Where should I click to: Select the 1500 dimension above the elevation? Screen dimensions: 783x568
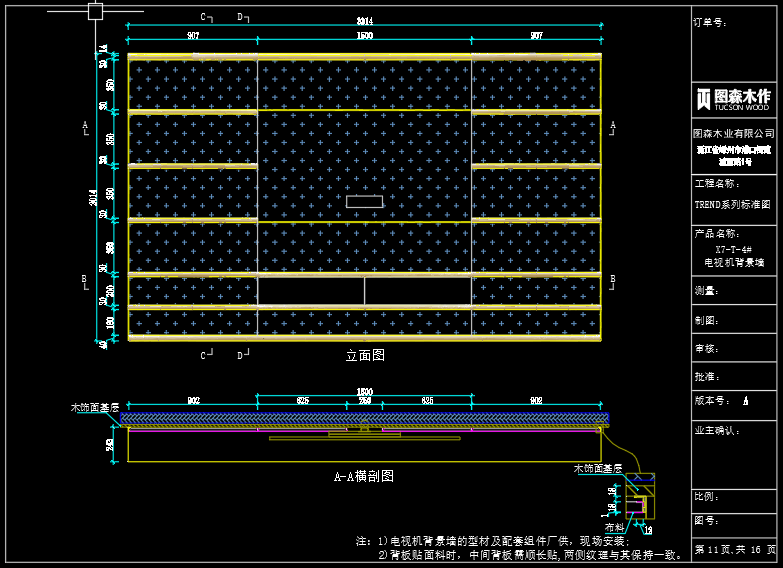pyautogui.click(x=364, y=36)
